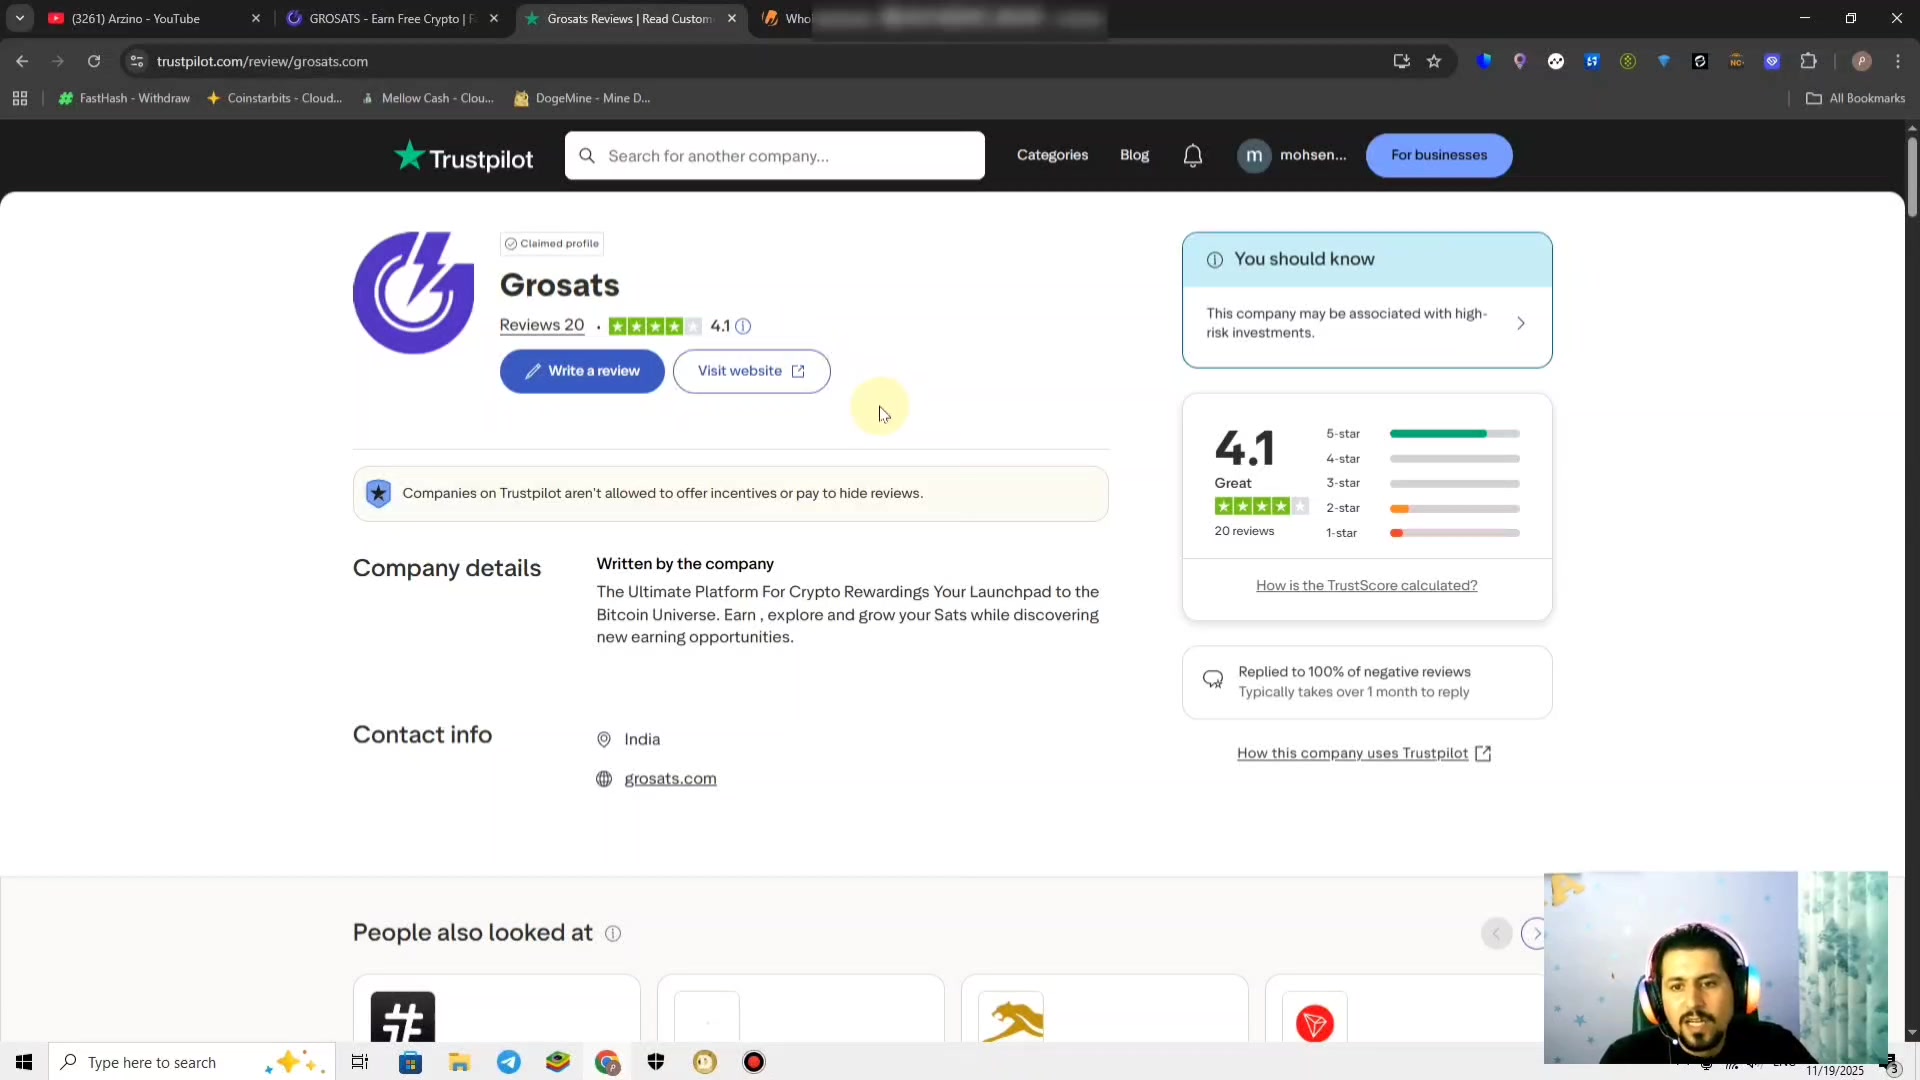Open the hashtag logo company card
This screenshot has height=1080, width=1920.
coord(402,1016)
